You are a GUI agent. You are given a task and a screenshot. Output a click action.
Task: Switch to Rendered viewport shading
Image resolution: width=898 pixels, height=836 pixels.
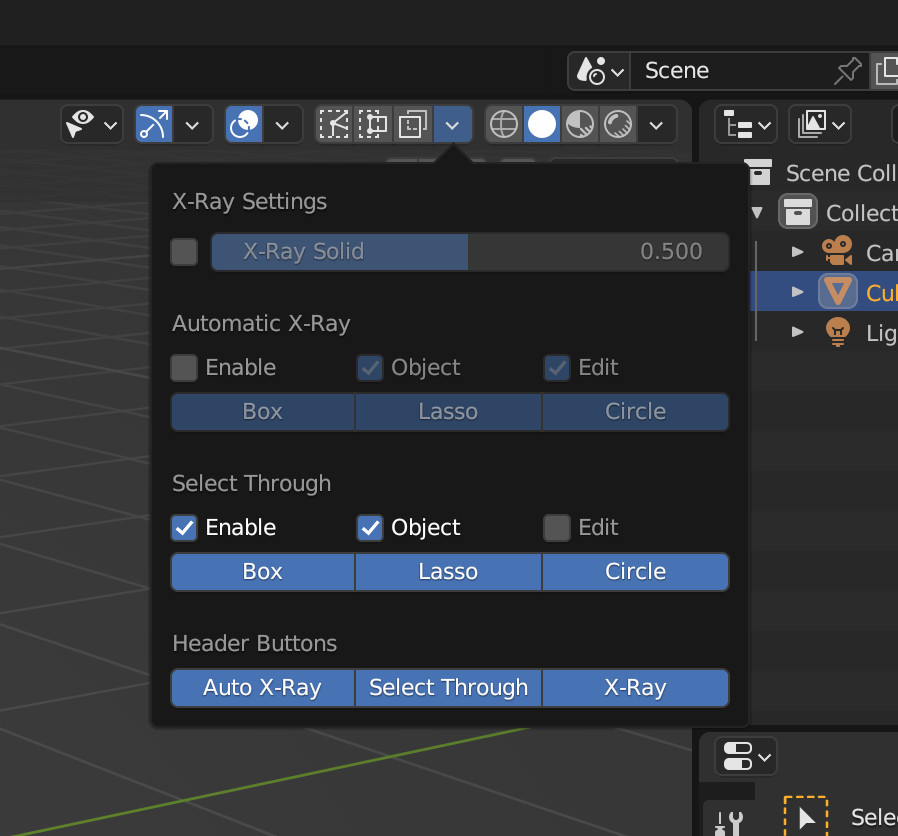(618, 124)
